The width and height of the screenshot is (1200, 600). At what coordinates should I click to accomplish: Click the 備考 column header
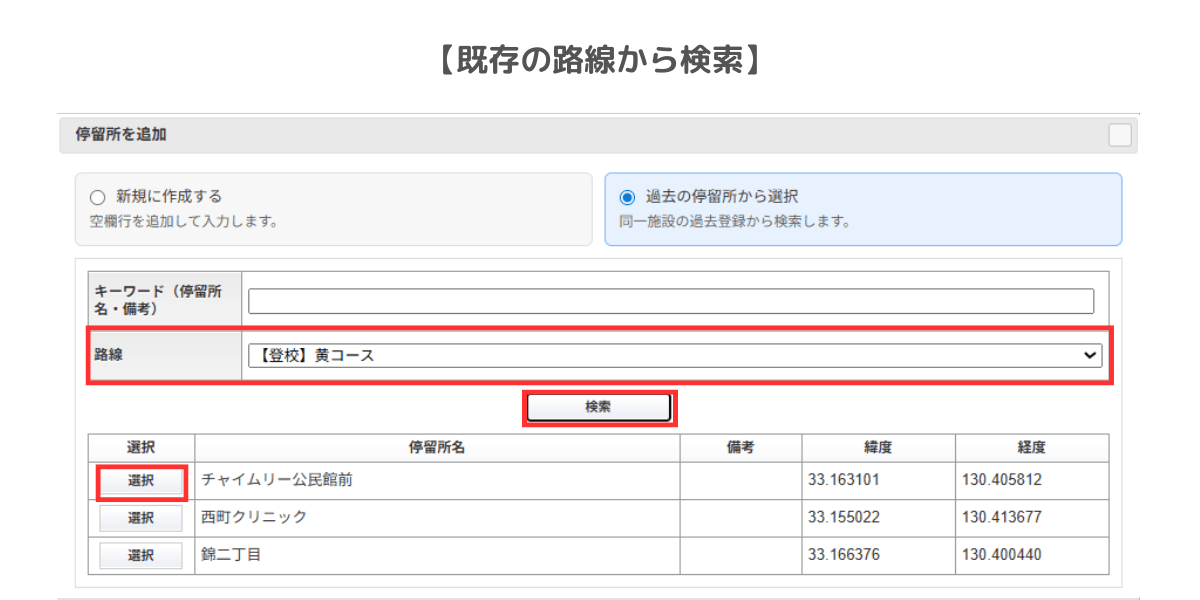pos(740,448)
